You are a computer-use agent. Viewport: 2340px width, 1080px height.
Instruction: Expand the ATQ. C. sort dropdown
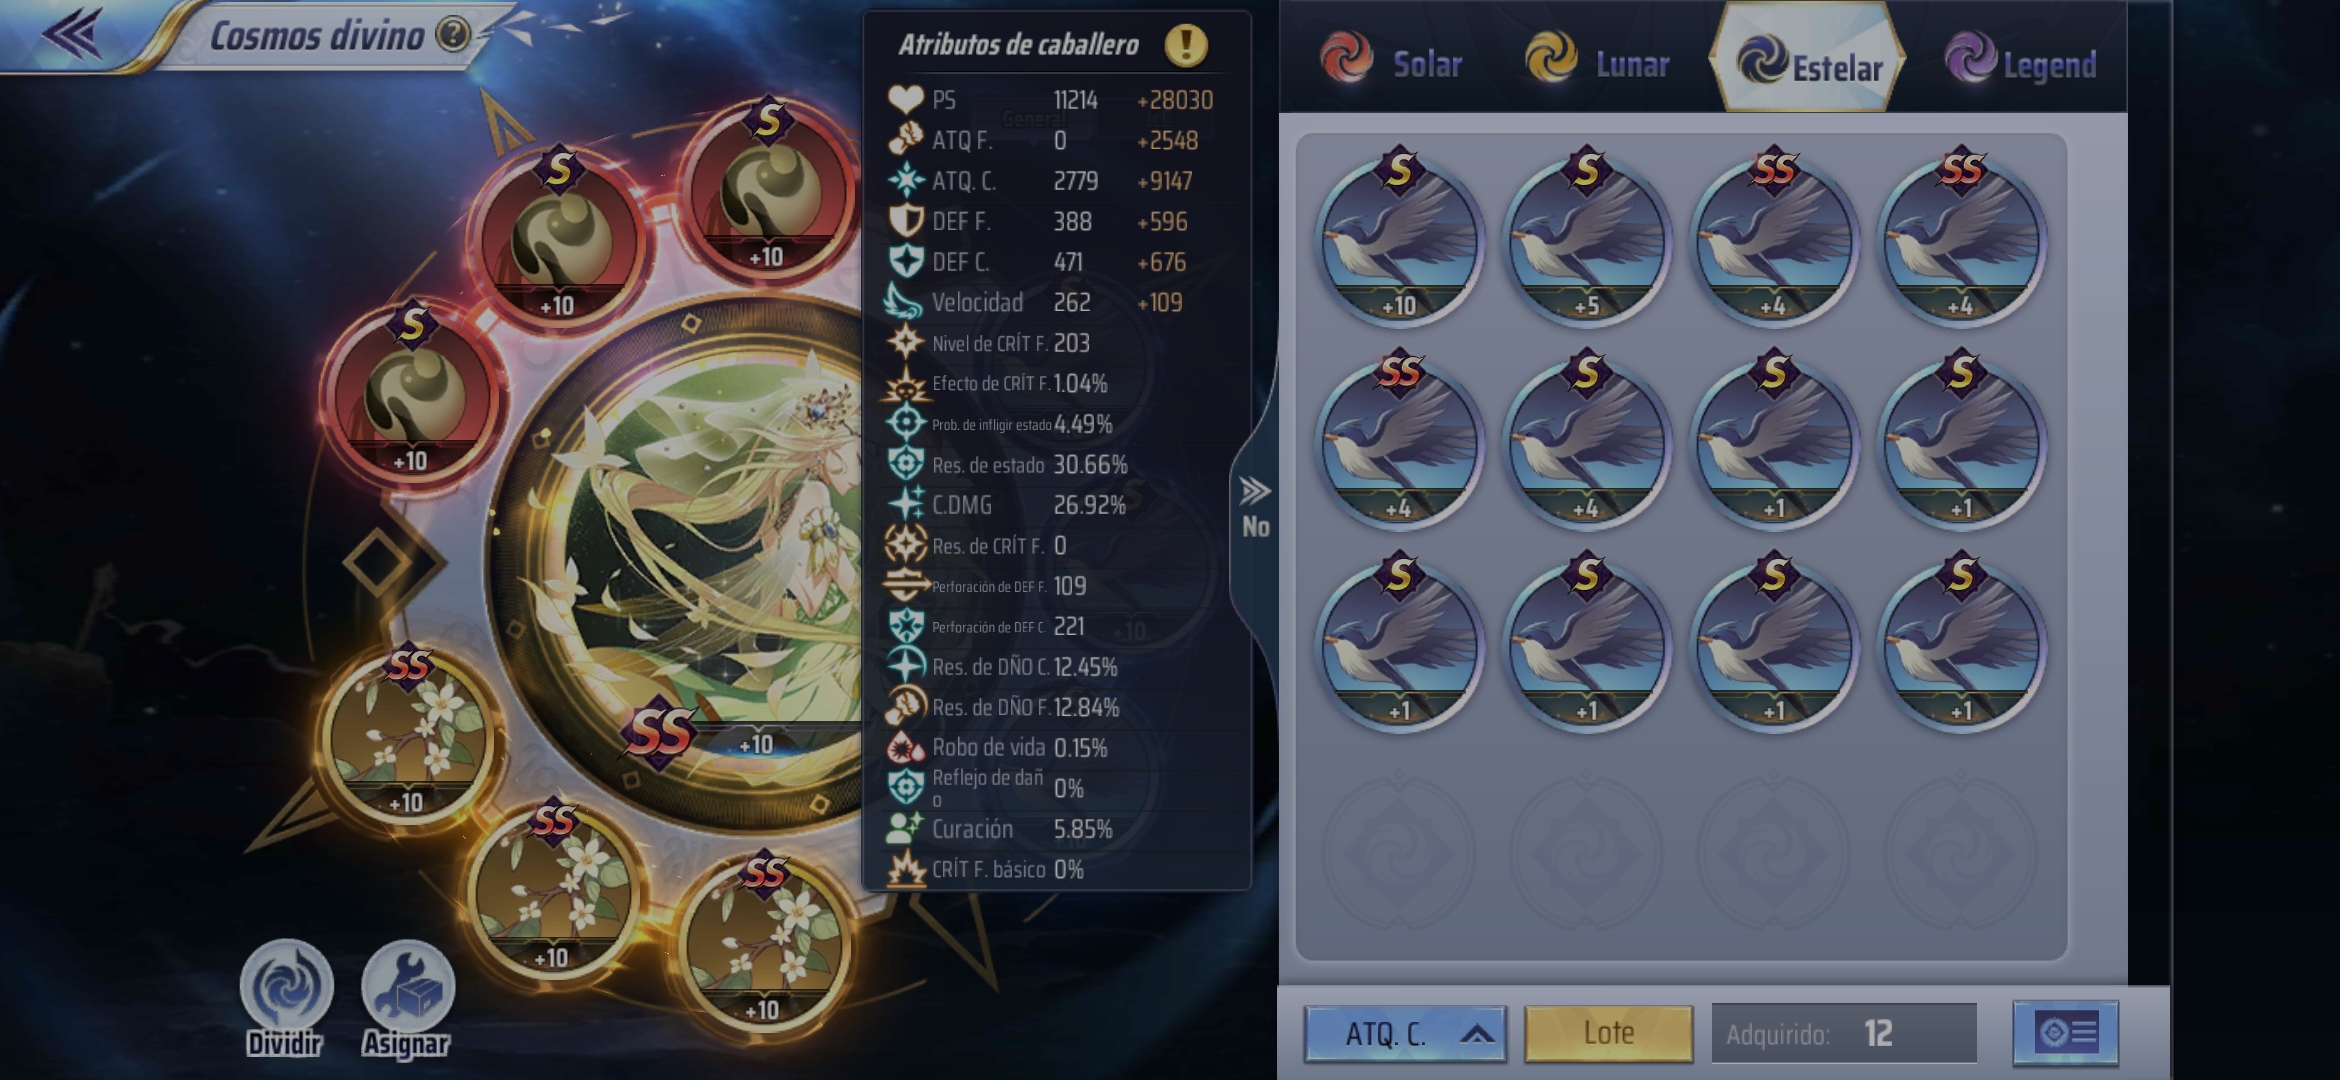coord(1405,1033)
